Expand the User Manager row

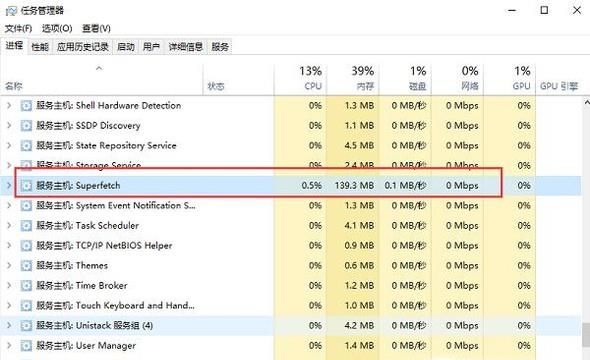coord(9,345)
